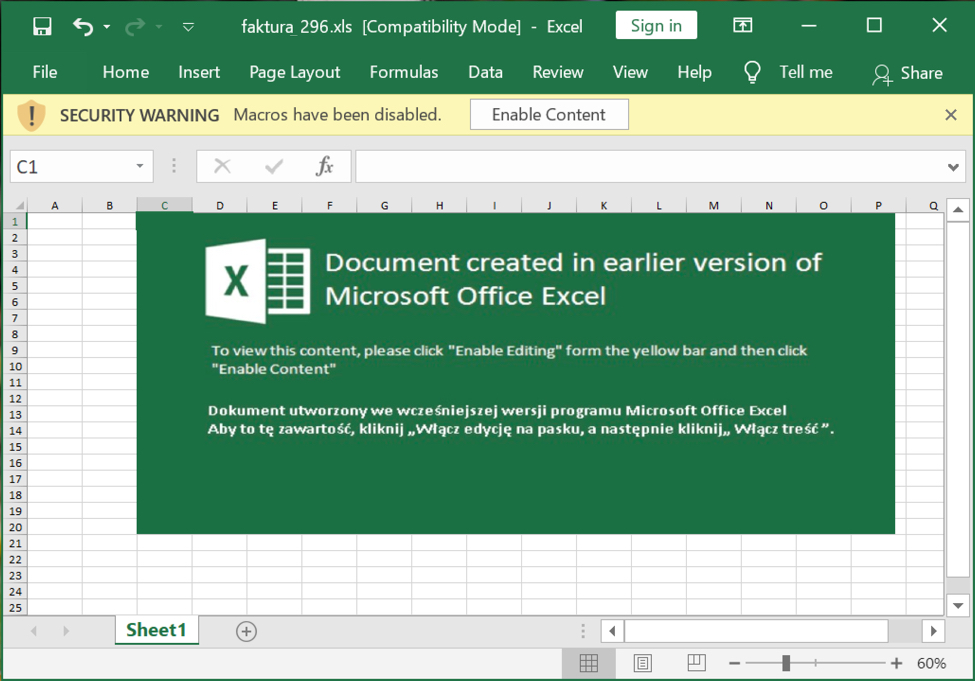Switch to Page Layout view icon
Image resolution: width=975 pixels, height=681 pixels.
[x=642, y=664]
